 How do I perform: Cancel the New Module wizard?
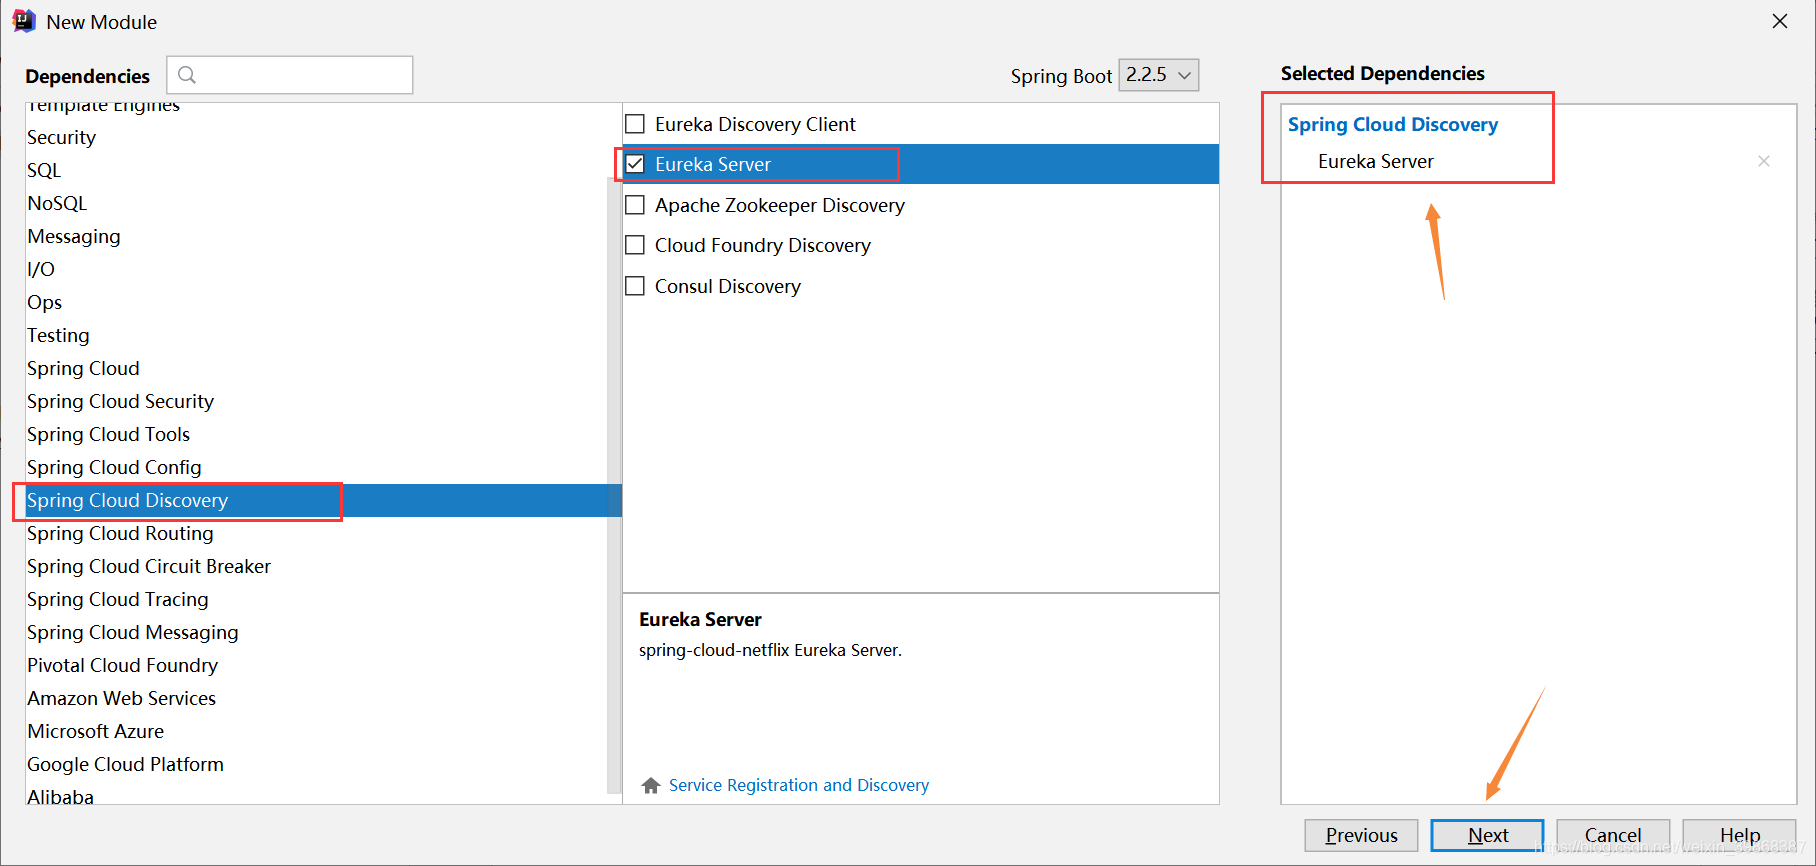point(1613,835)
